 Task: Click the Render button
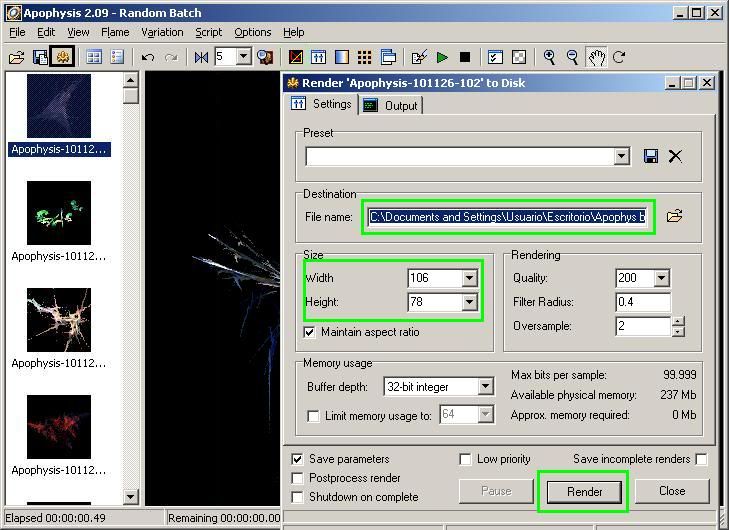(584, 491)
